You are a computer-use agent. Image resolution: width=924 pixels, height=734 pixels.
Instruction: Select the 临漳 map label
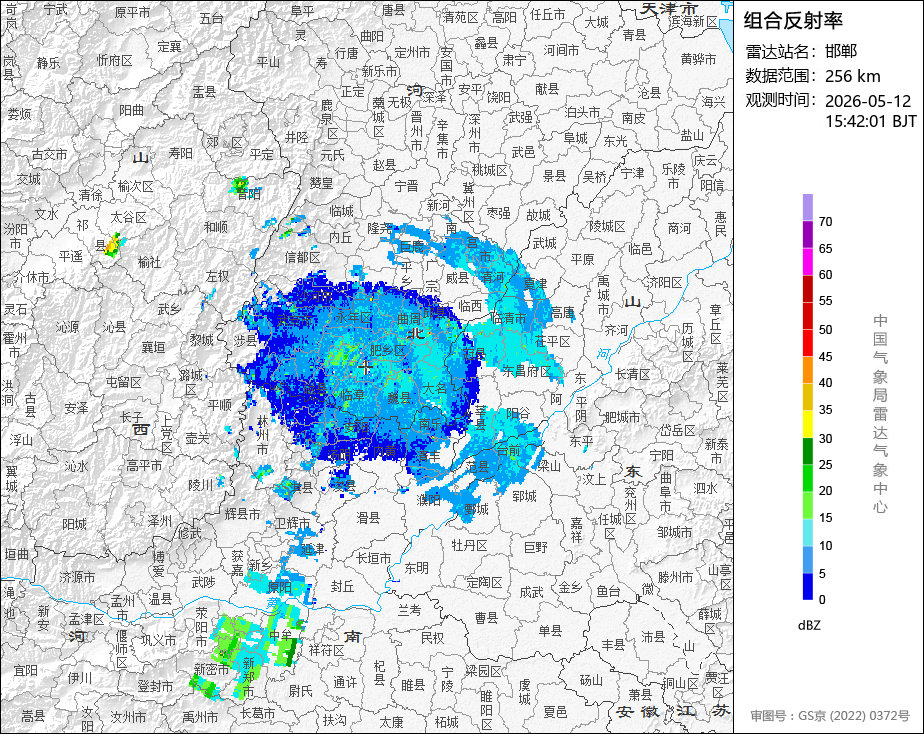pos(352,396)
